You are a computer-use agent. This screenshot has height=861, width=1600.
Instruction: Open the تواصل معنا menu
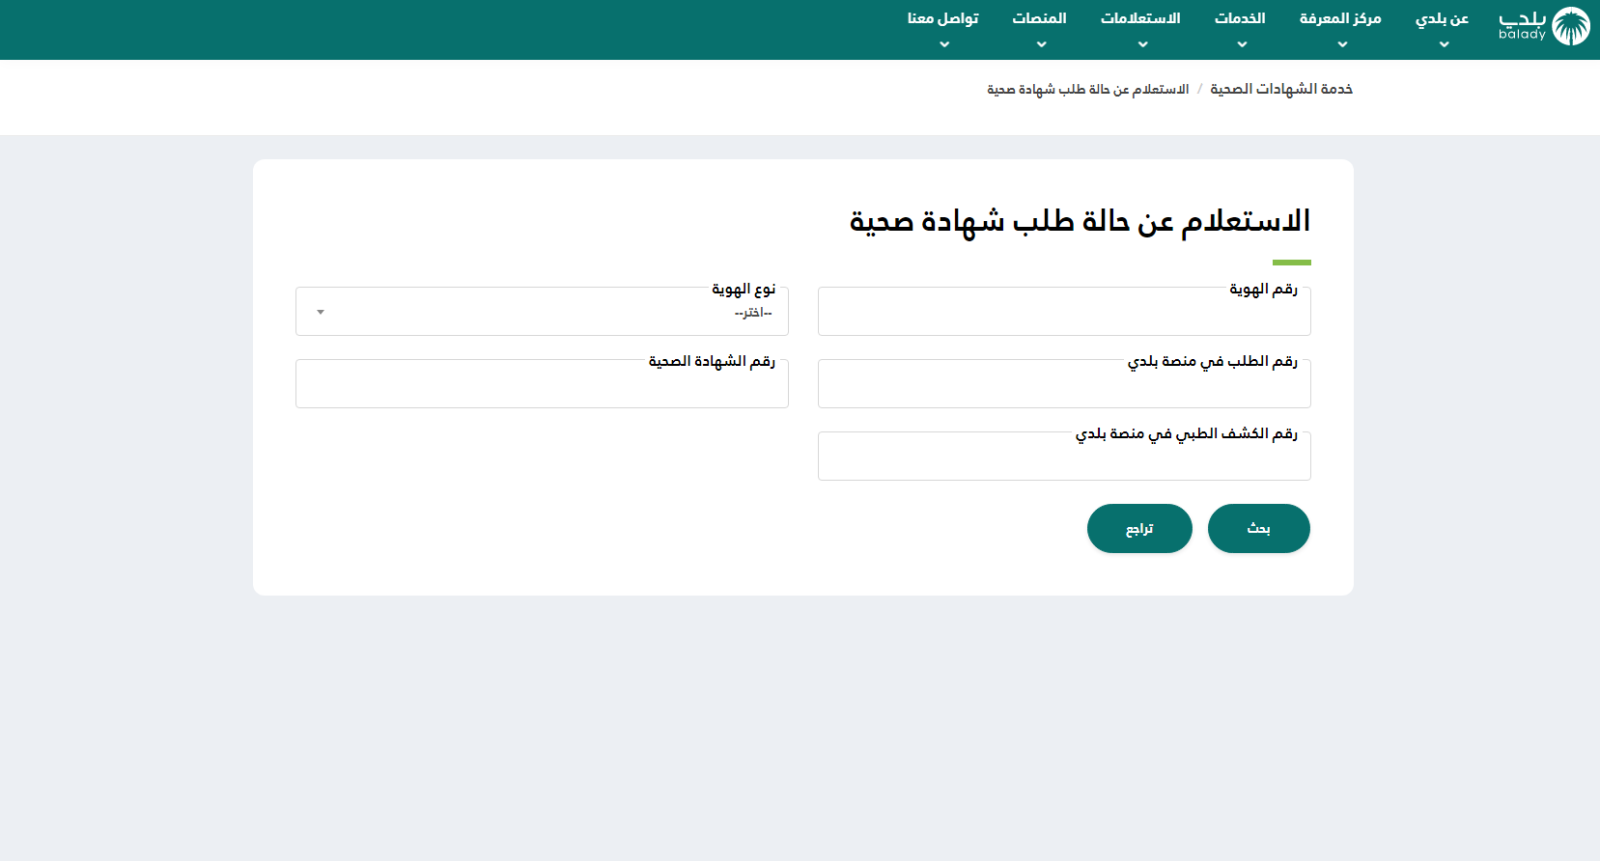[943, 19]
